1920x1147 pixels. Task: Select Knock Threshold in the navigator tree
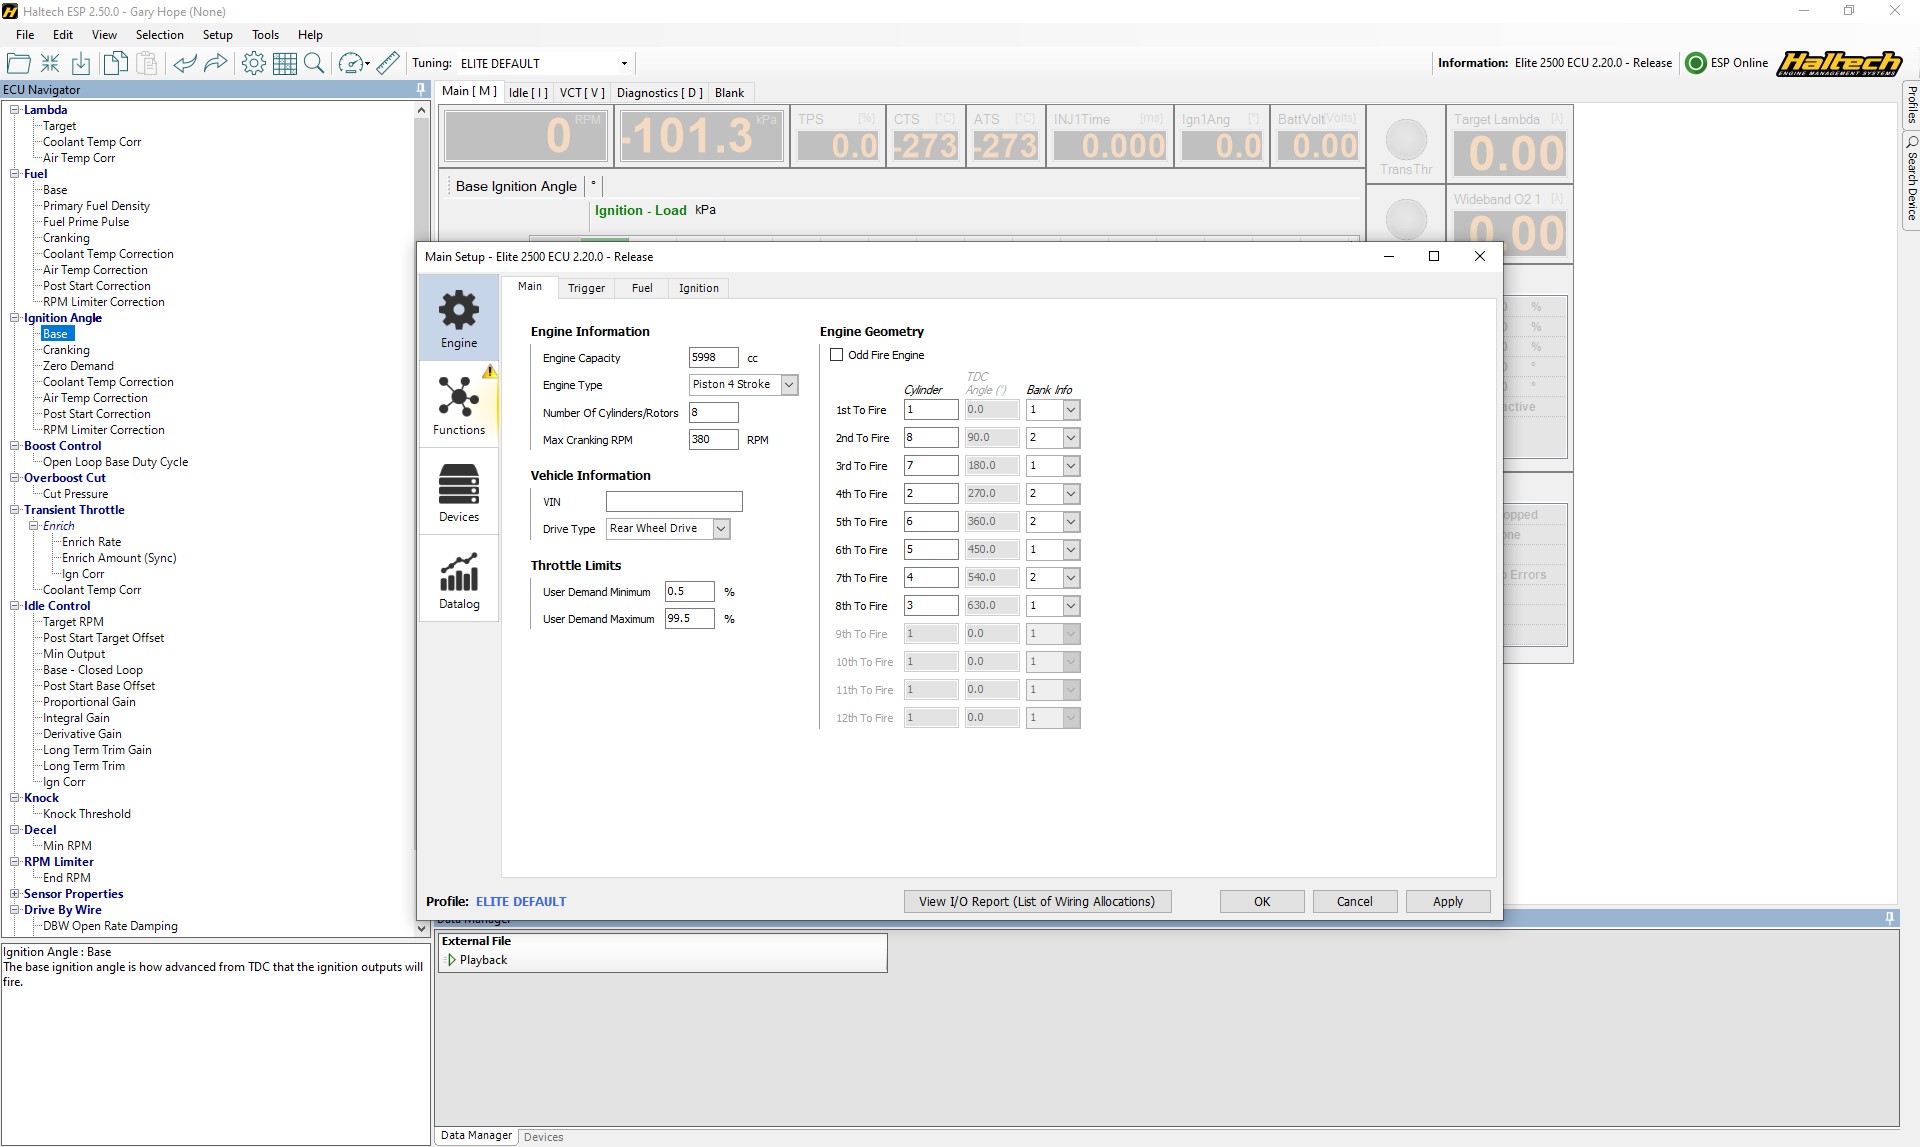pos(87,814)
